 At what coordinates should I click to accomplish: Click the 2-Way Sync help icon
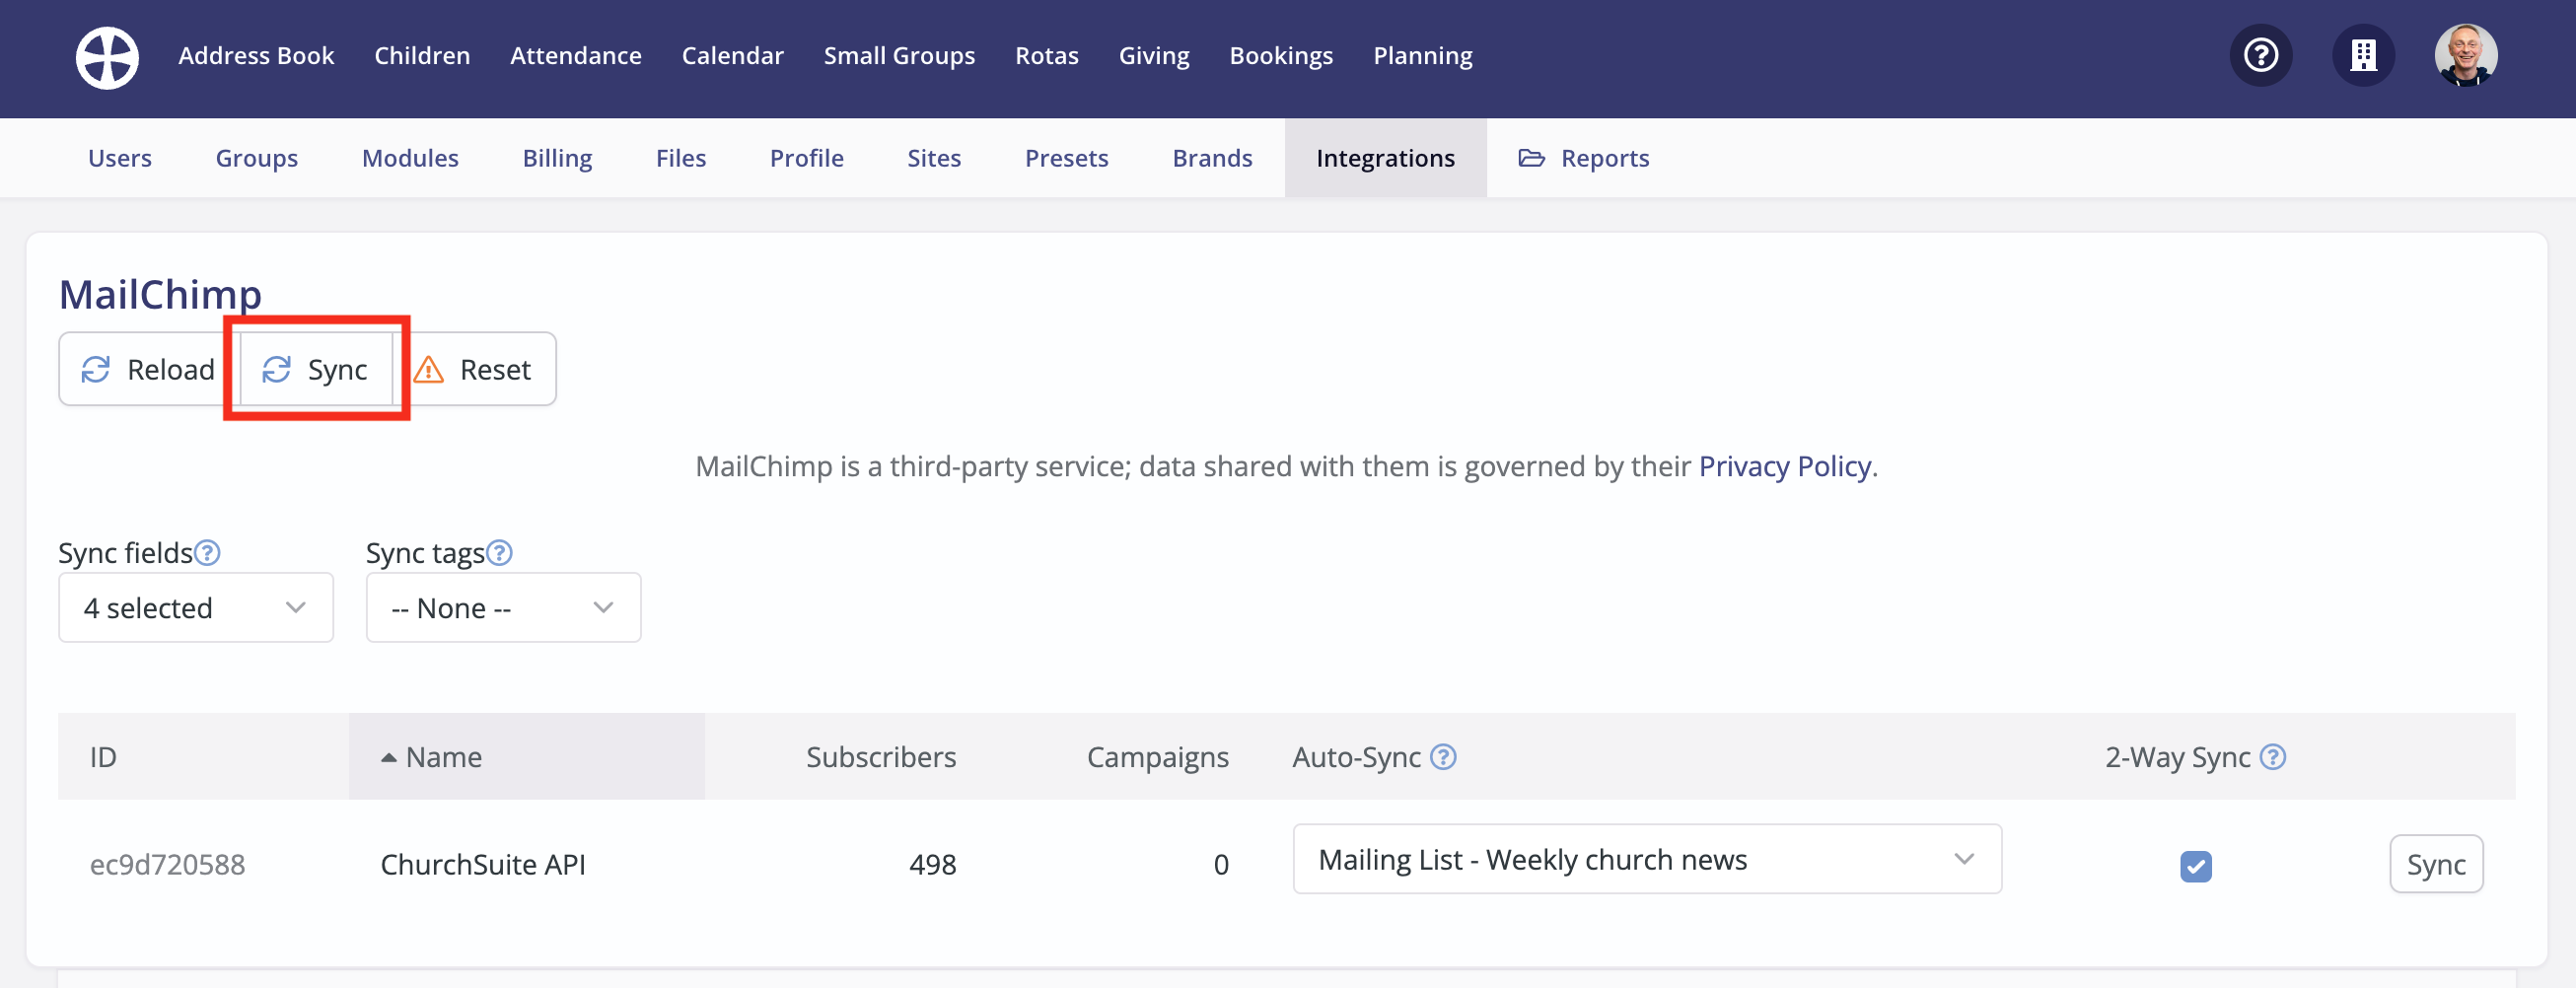[x=2273, y=757]
